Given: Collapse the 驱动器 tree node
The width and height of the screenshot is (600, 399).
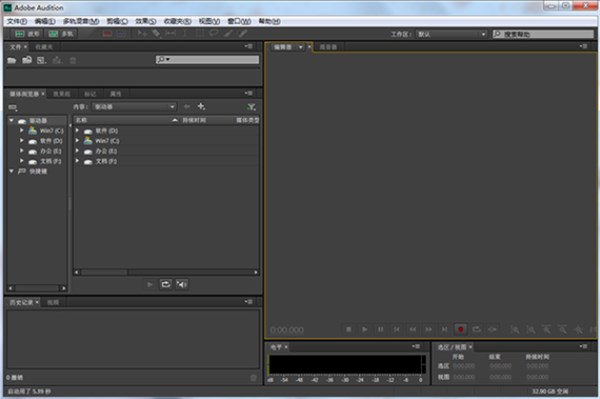Looking at the screenshot, I should pyautogui.click(x=11, y=121).
